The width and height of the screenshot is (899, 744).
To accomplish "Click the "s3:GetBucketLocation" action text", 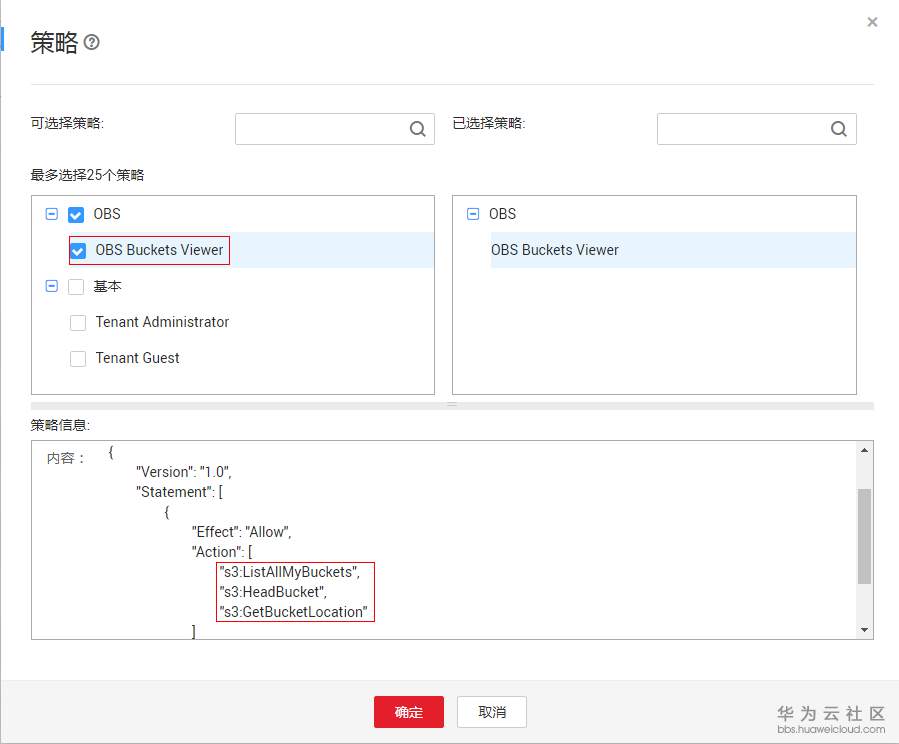I will click(x=294, y=612).
